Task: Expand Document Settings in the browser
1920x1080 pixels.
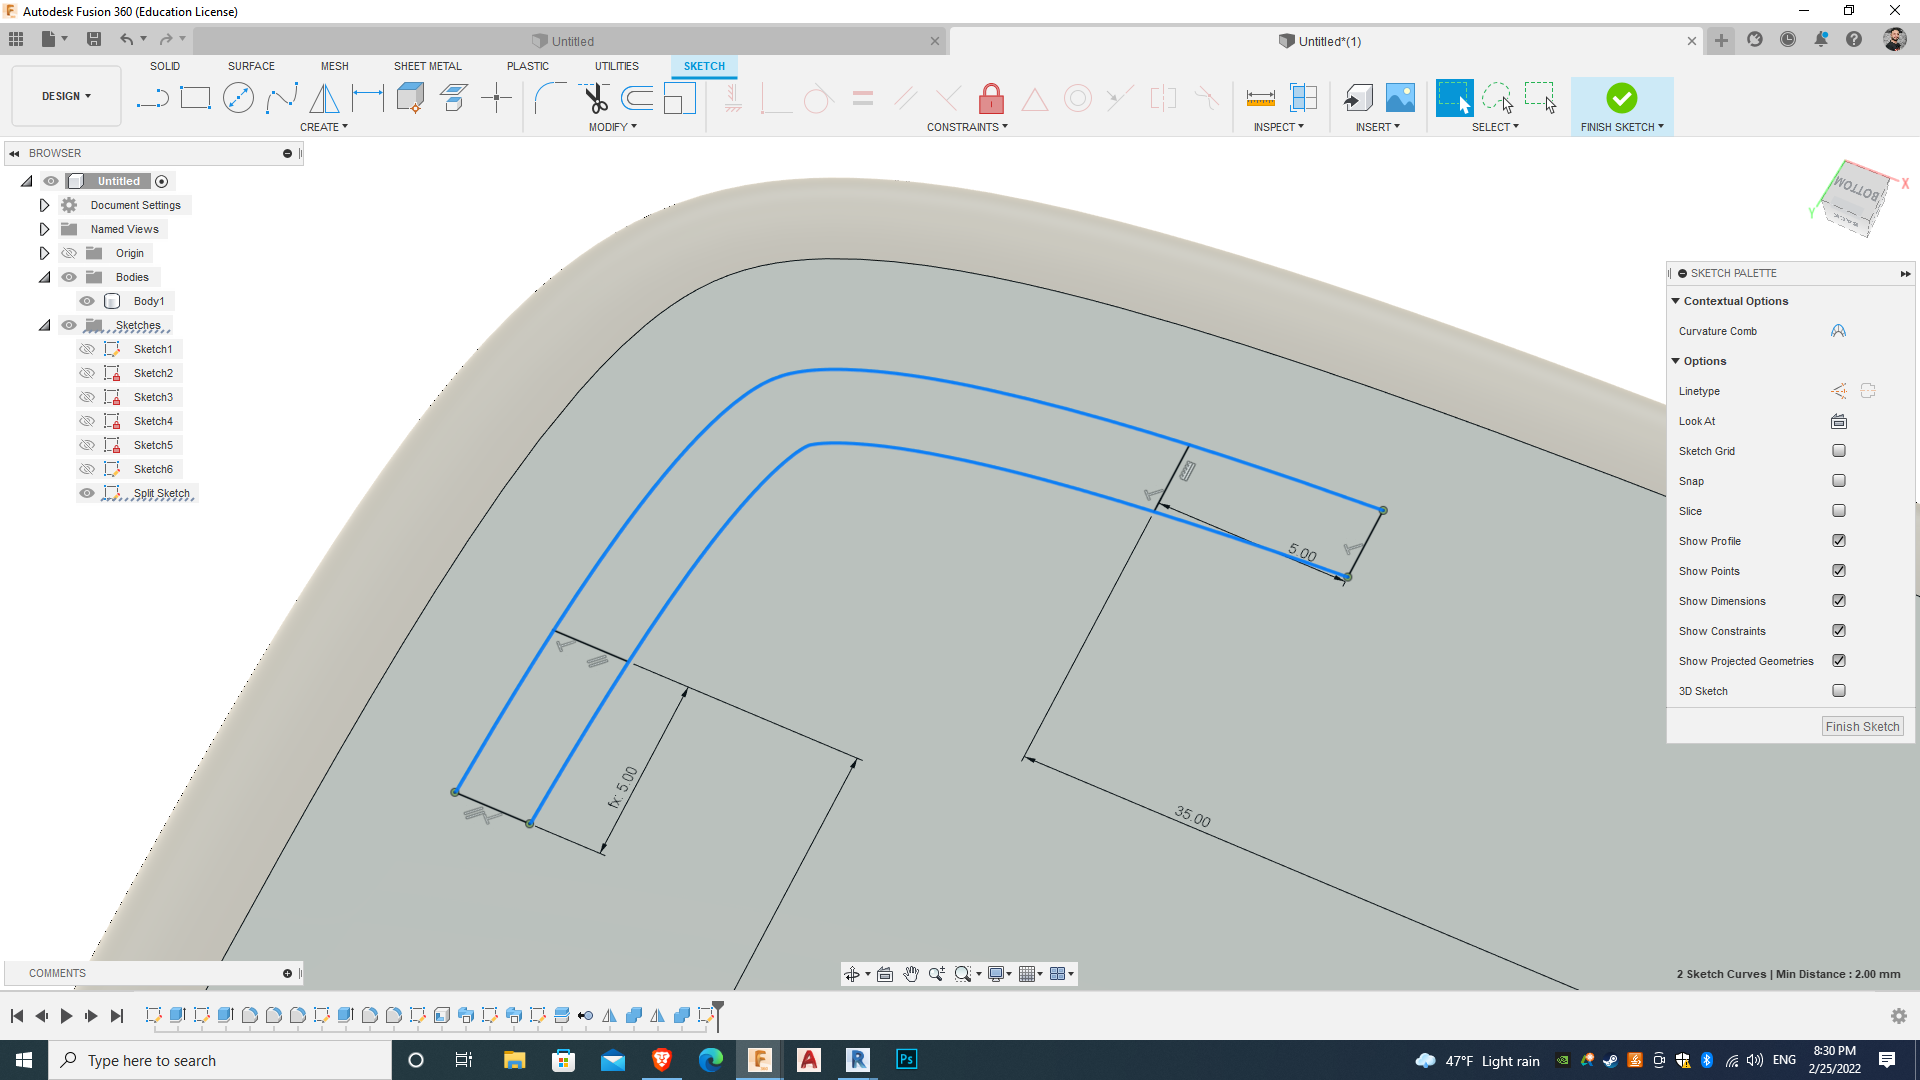Action: [x=44, y=204]
